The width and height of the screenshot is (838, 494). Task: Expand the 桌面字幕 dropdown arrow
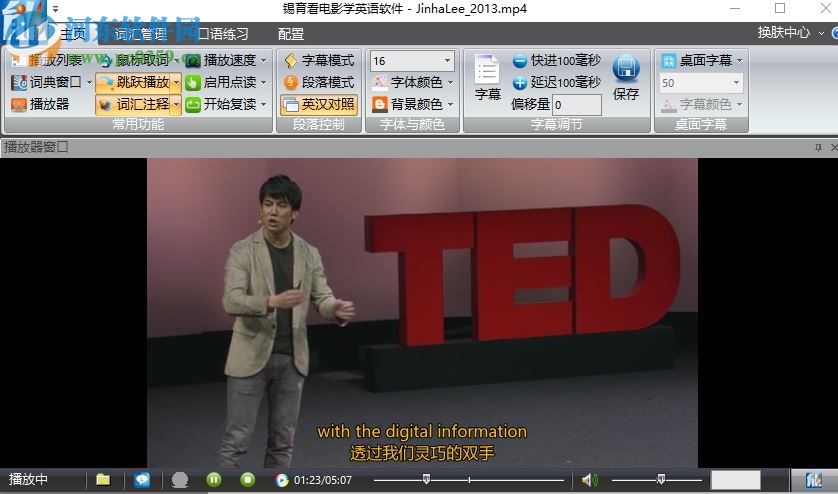click(740, 60)
